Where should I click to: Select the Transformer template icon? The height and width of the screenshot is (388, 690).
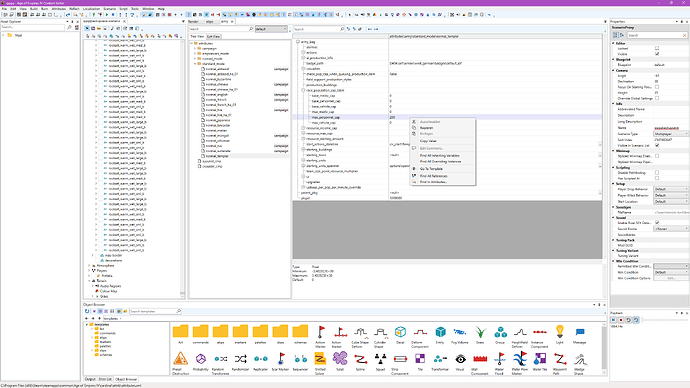coord(440,359)
